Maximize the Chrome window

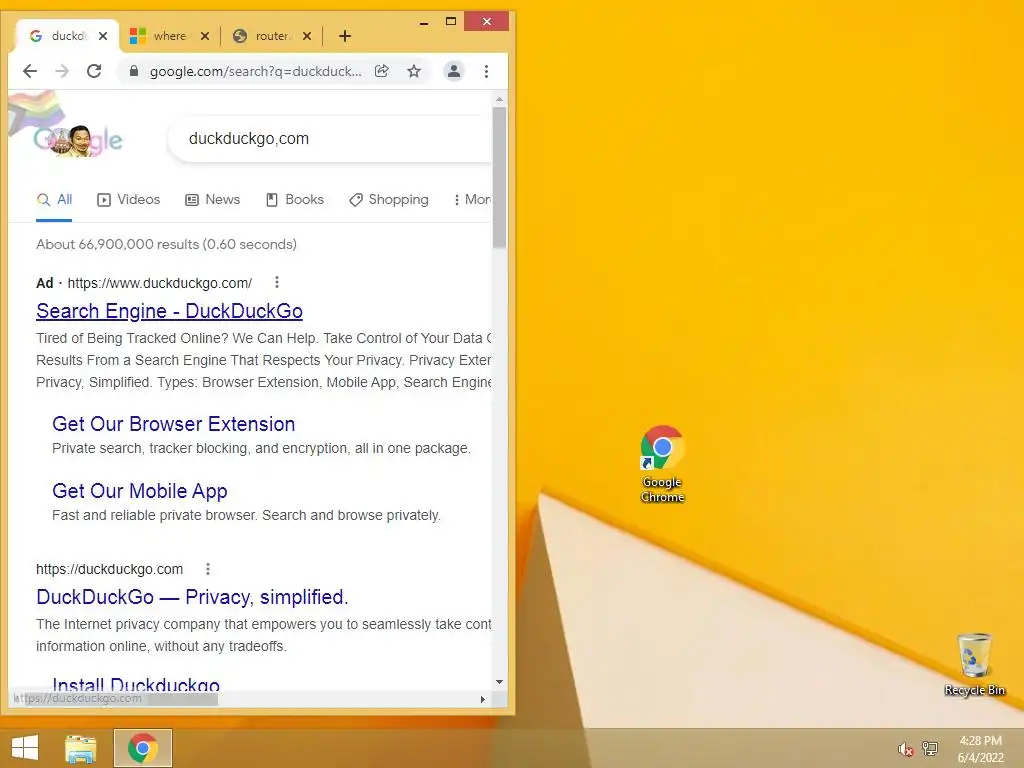coord(451,22)
